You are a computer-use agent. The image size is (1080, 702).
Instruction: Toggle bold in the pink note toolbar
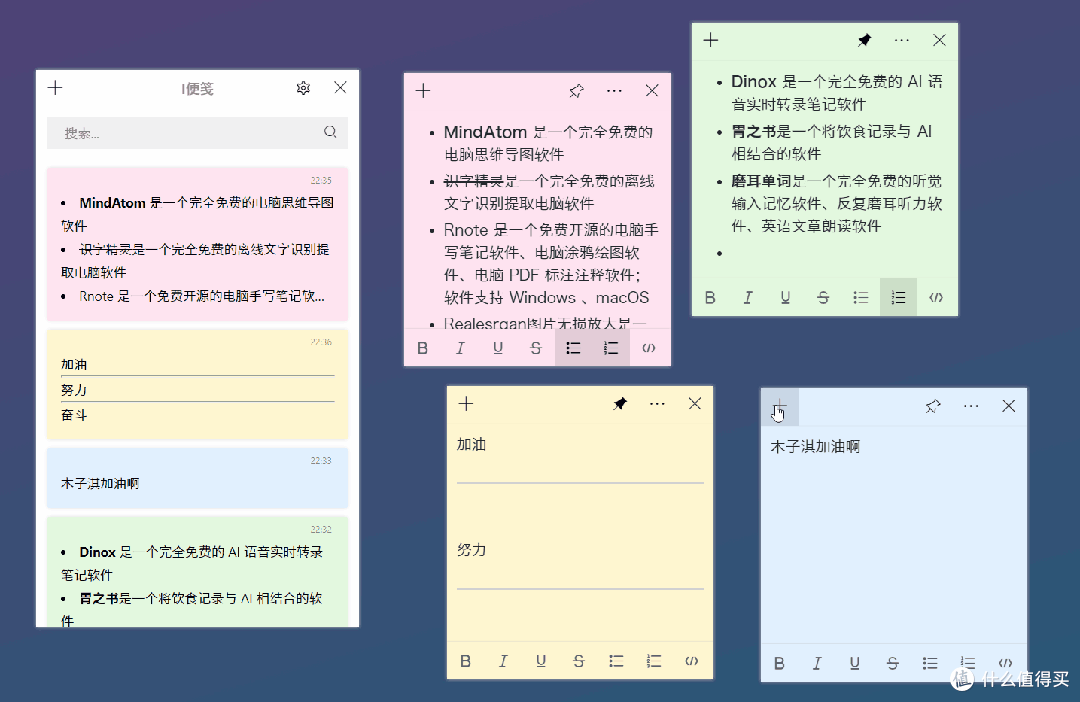coord(423,349)
